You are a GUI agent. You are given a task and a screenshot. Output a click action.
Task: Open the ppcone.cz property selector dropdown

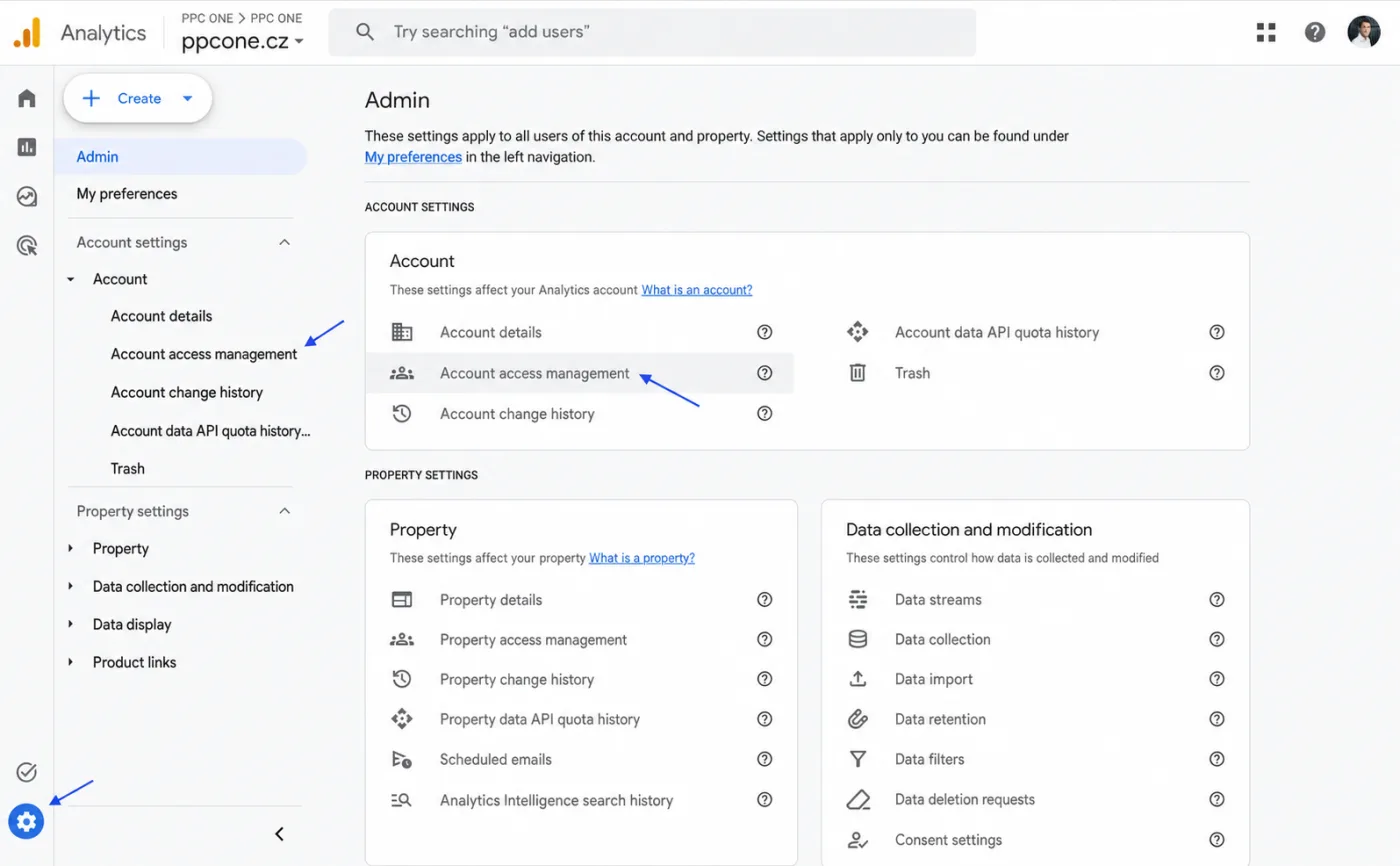coord(243,41)
